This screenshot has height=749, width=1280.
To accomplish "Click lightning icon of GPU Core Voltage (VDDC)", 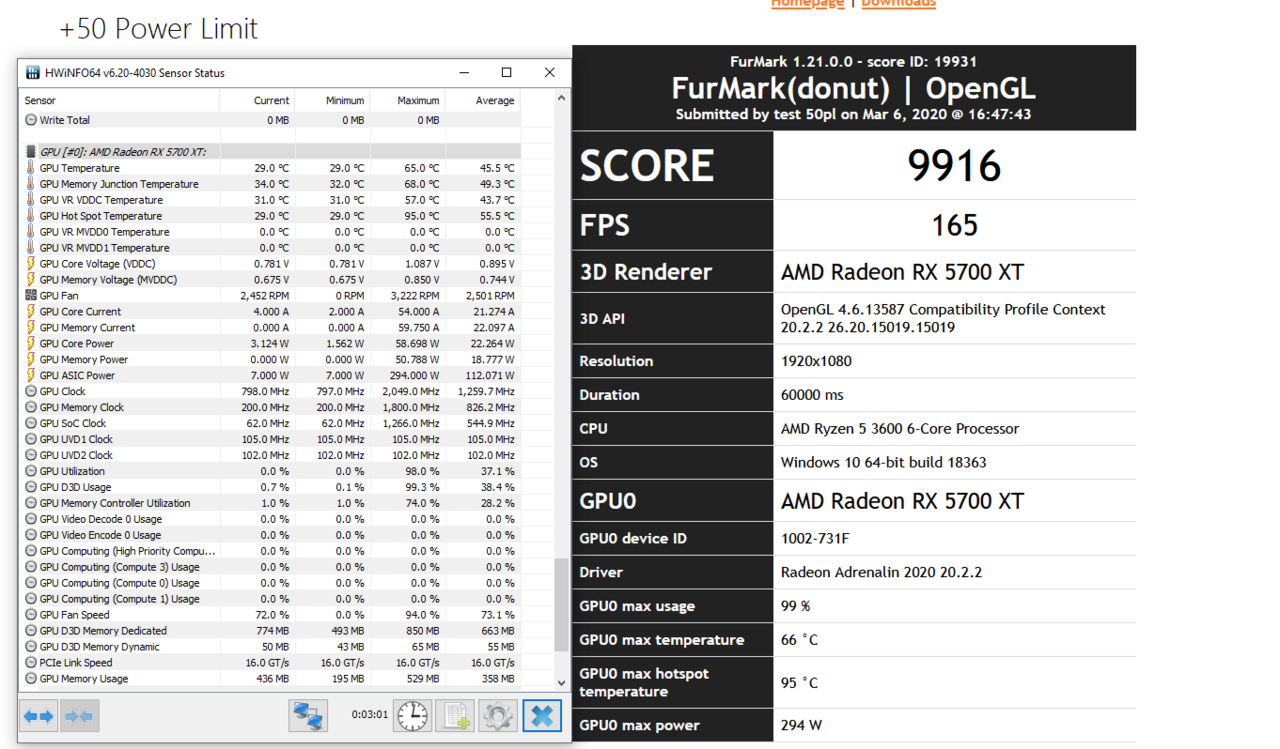I will pyautogui.click(x=31, y=264).
